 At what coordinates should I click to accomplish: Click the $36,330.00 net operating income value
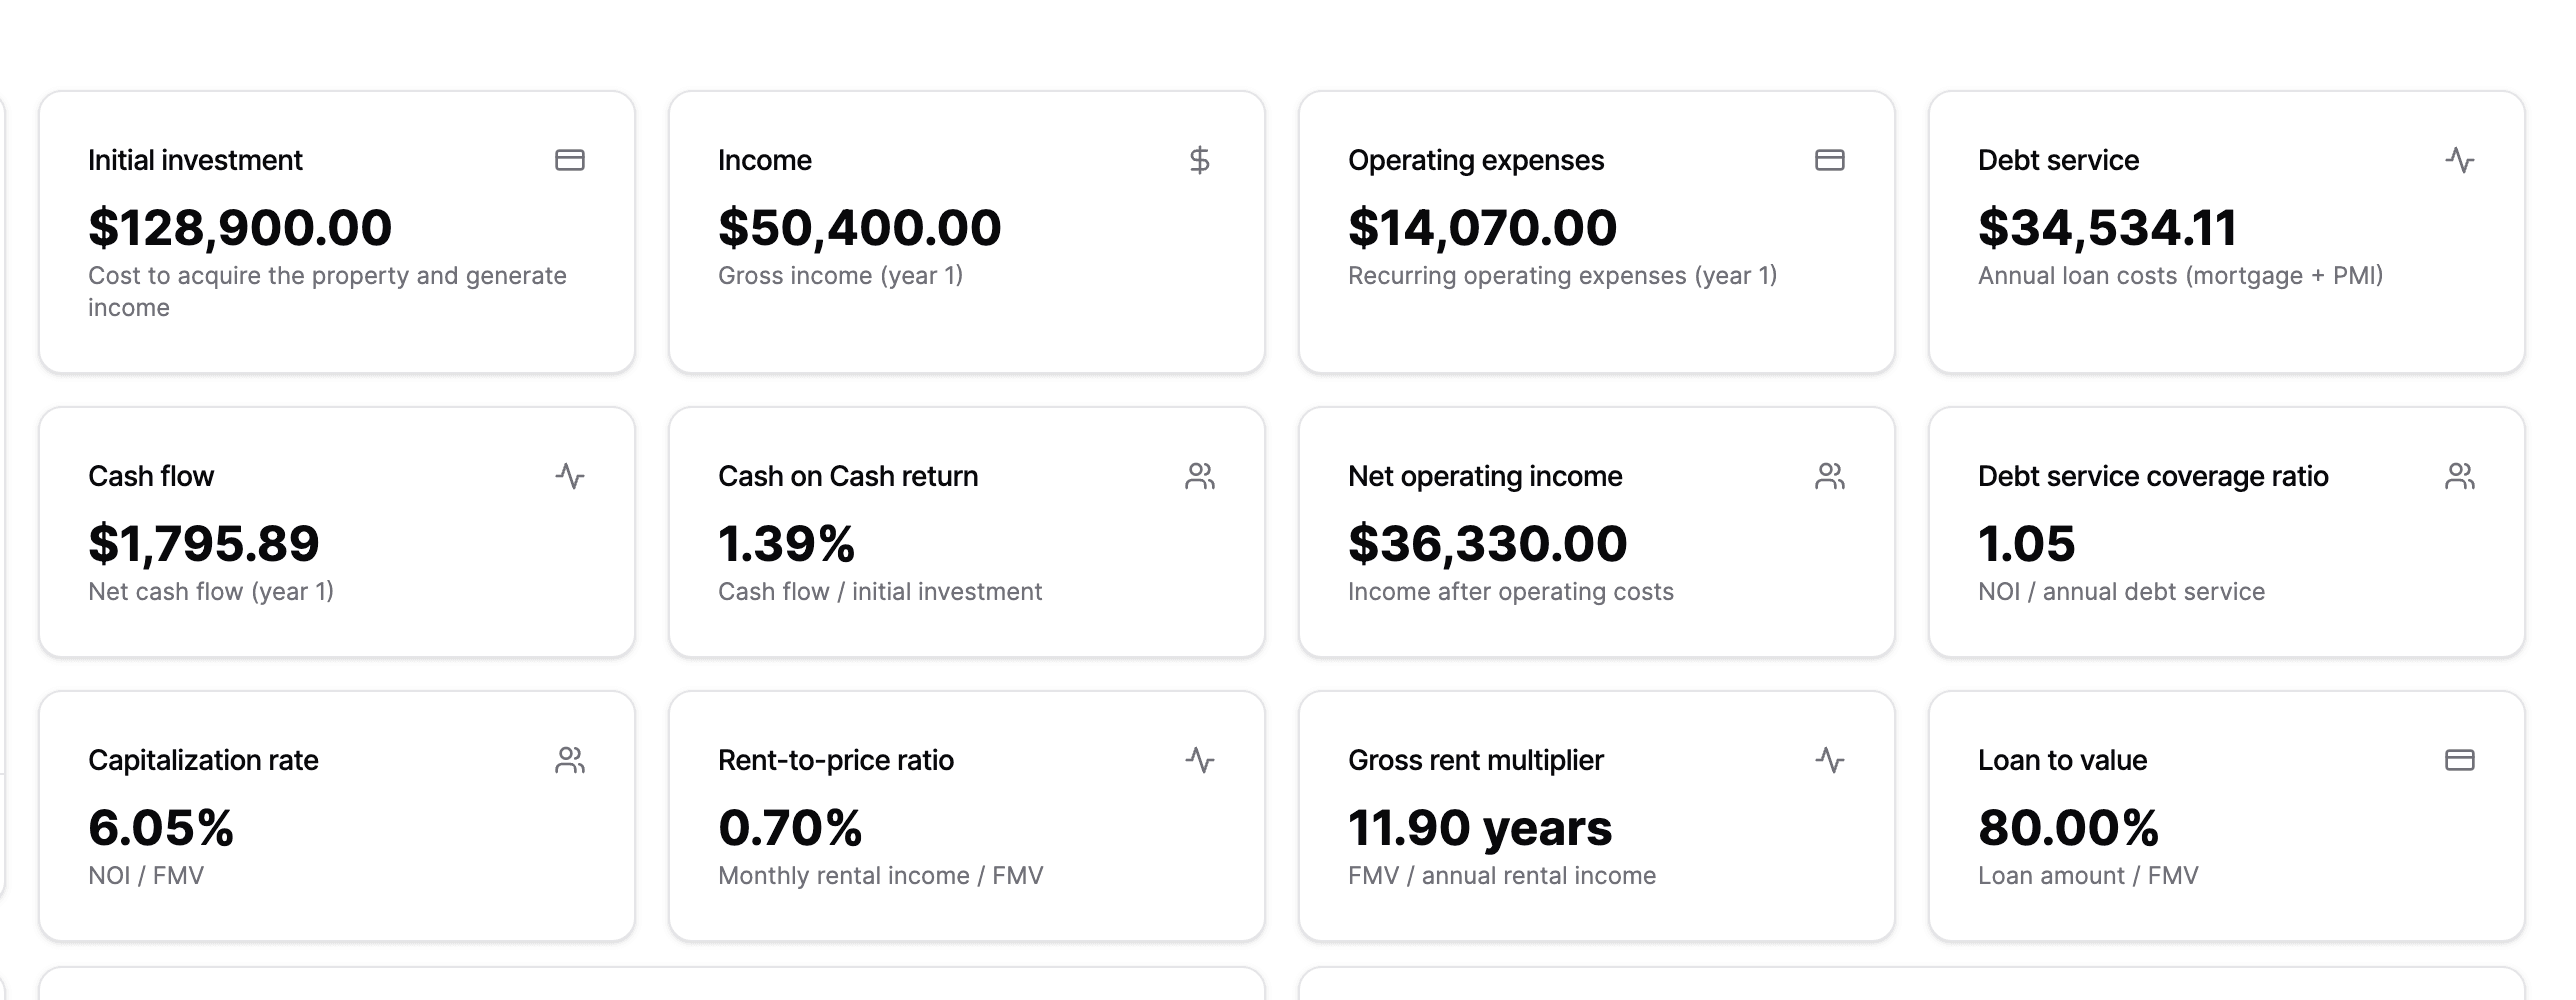coord(1487,544)
